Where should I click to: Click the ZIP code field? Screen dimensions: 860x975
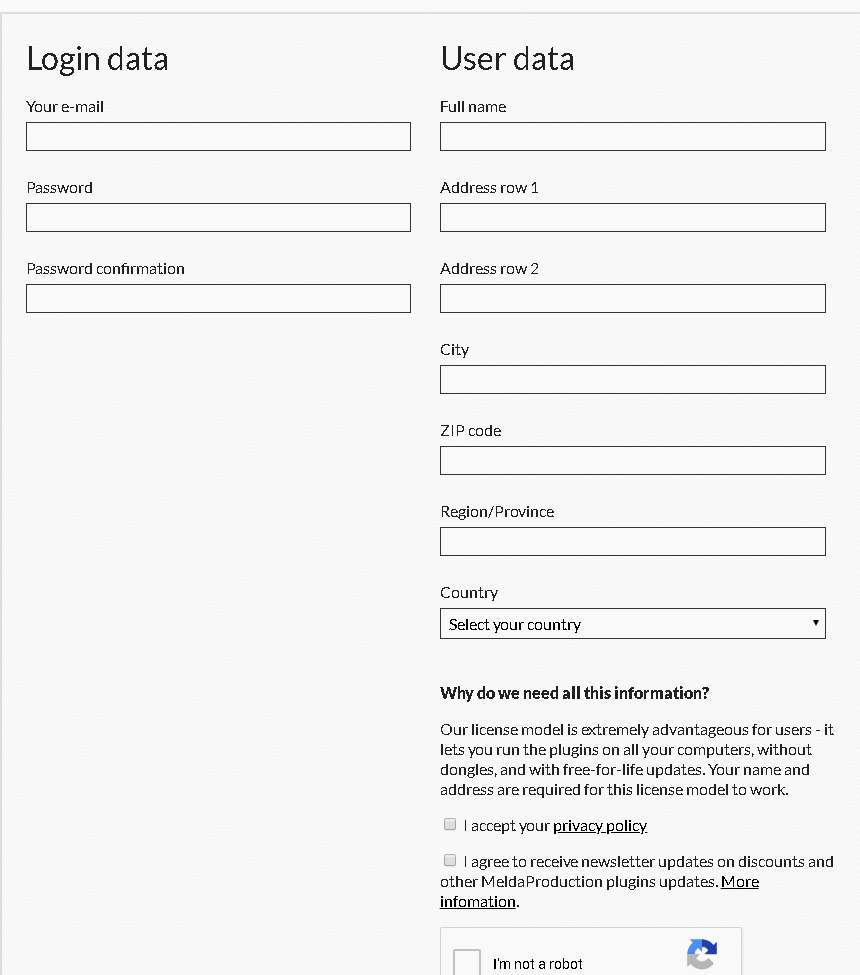coord(632,461)
